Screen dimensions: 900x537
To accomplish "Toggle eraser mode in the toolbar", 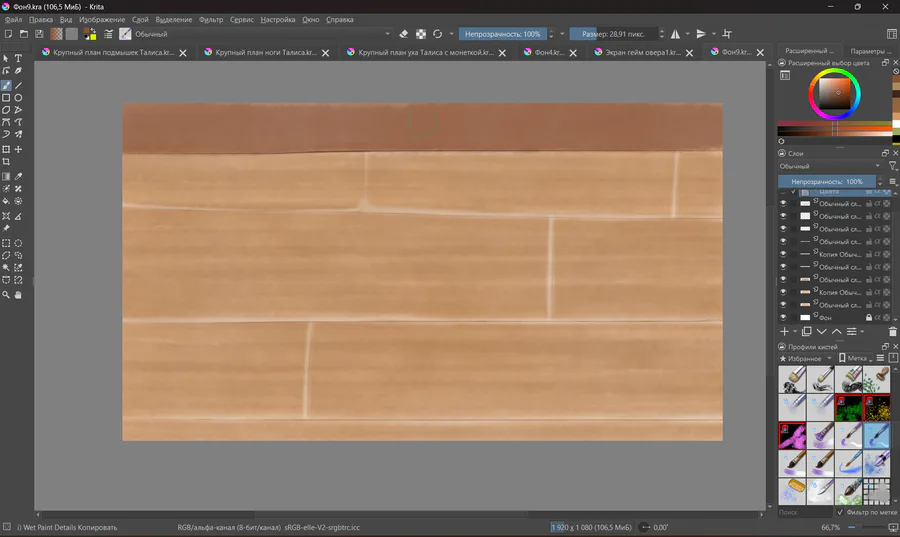I will (404, 34).
